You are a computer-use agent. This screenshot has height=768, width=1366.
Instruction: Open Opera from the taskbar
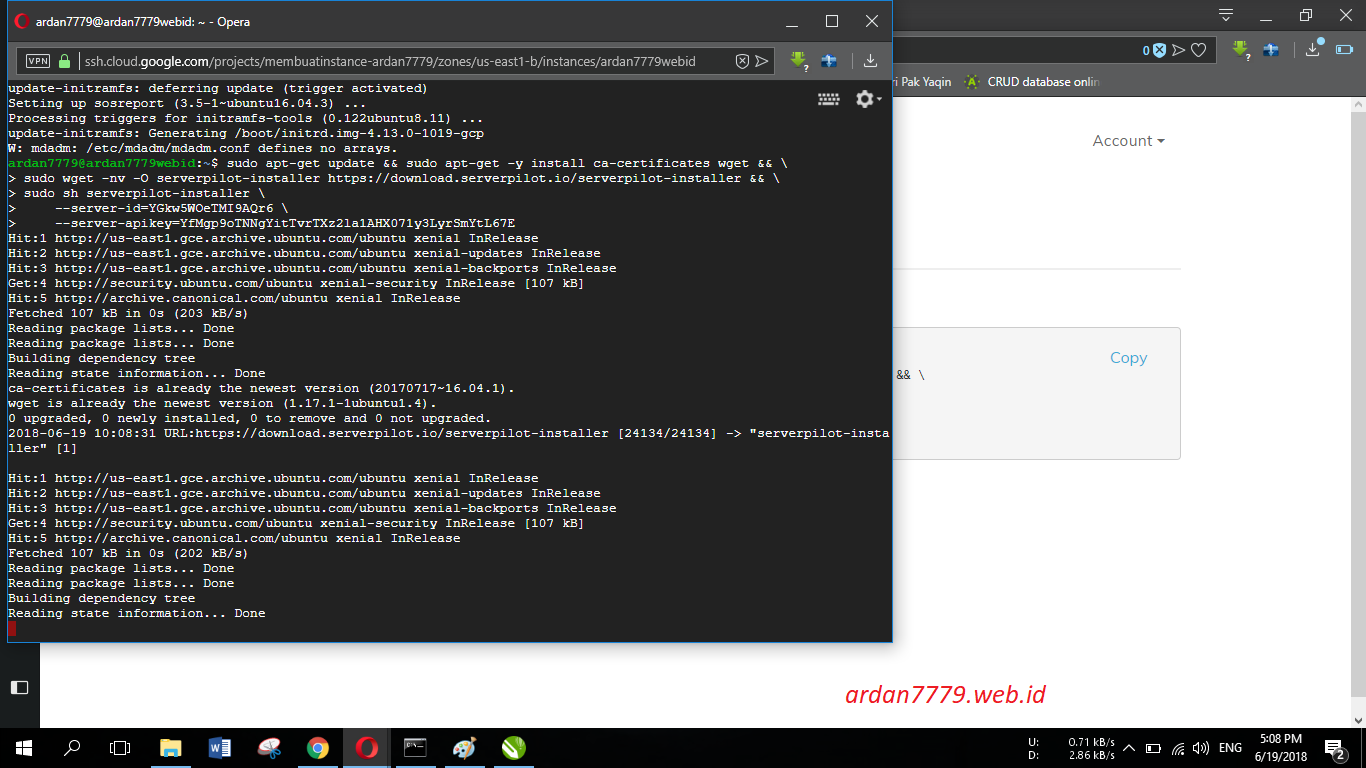[x=367, y=747]
